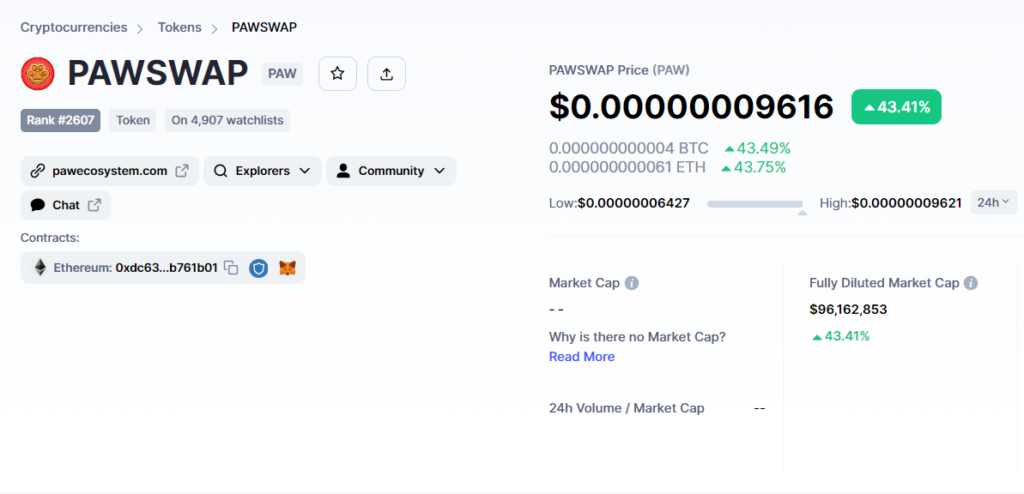The image size is (1024, 494).
Task: Click the green 43.41% change badge
Action: [896, 107]
